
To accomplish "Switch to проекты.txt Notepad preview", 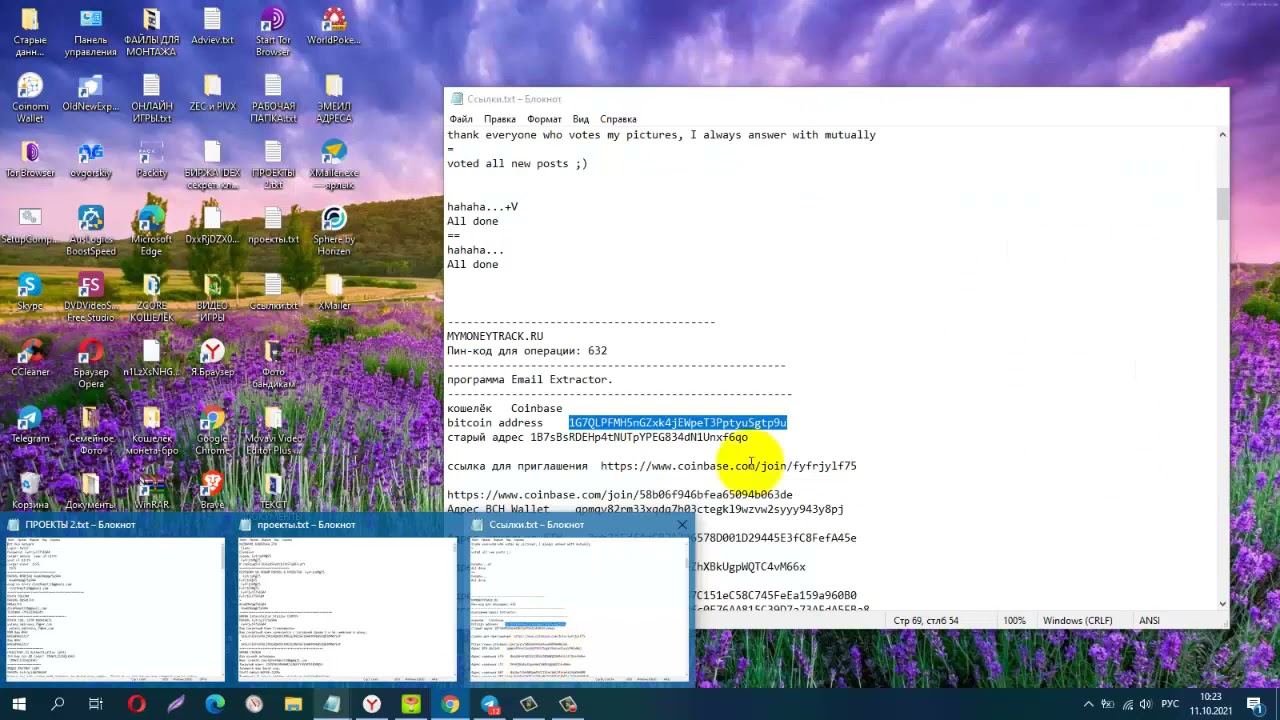I will coord(346,600).
